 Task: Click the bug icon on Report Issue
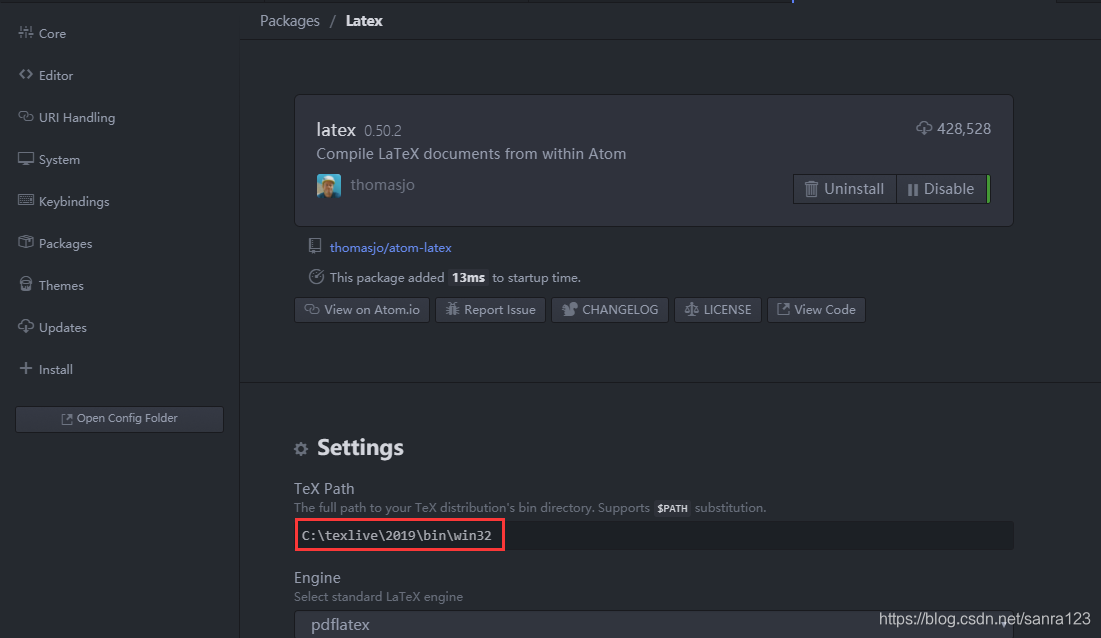(452, 309)
